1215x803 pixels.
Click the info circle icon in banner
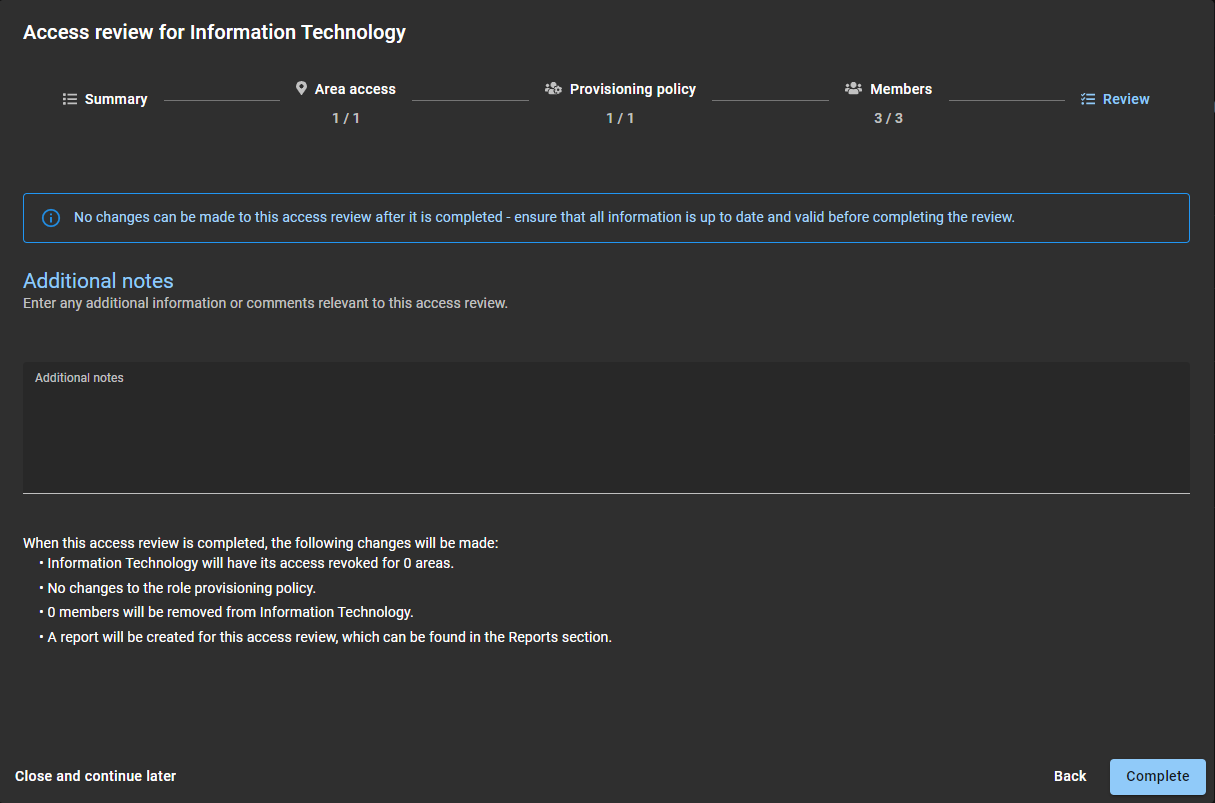[51, 218]
